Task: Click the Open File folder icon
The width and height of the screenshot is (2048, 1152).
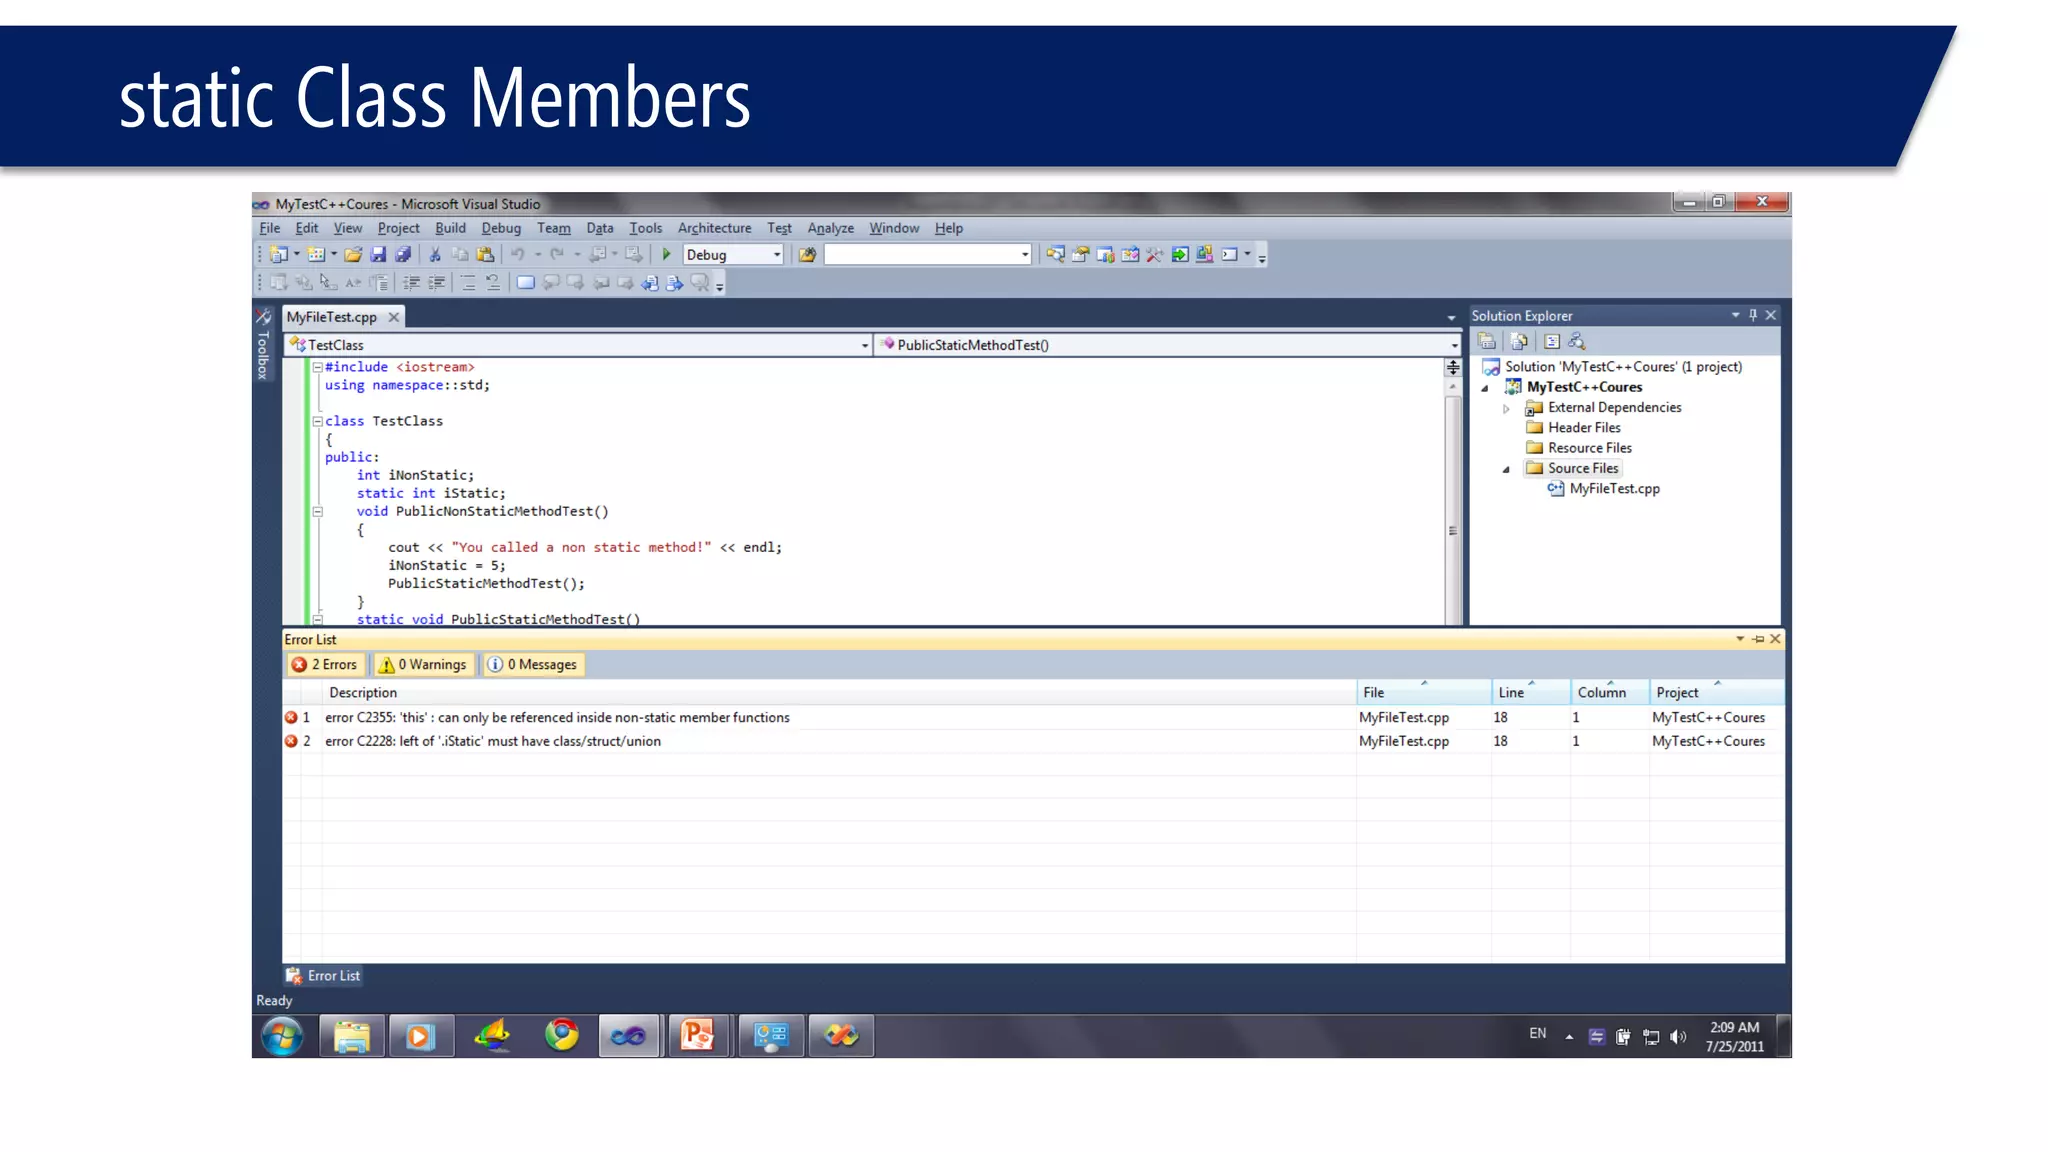Action: click(352, 255)
